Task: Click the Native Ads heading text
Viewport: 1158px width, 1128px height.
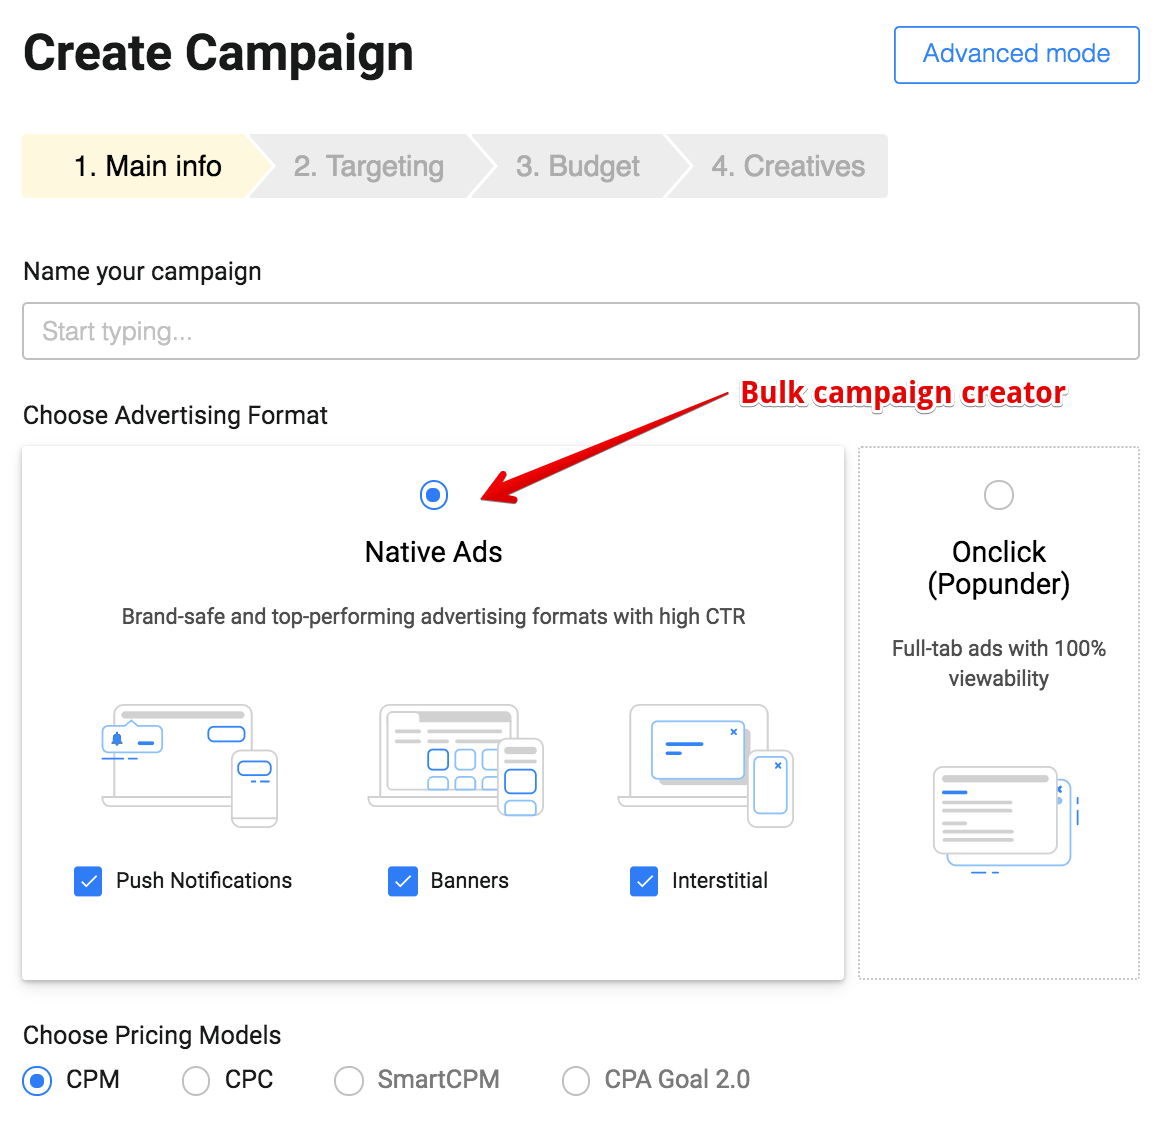Action: tap(434, 552)
